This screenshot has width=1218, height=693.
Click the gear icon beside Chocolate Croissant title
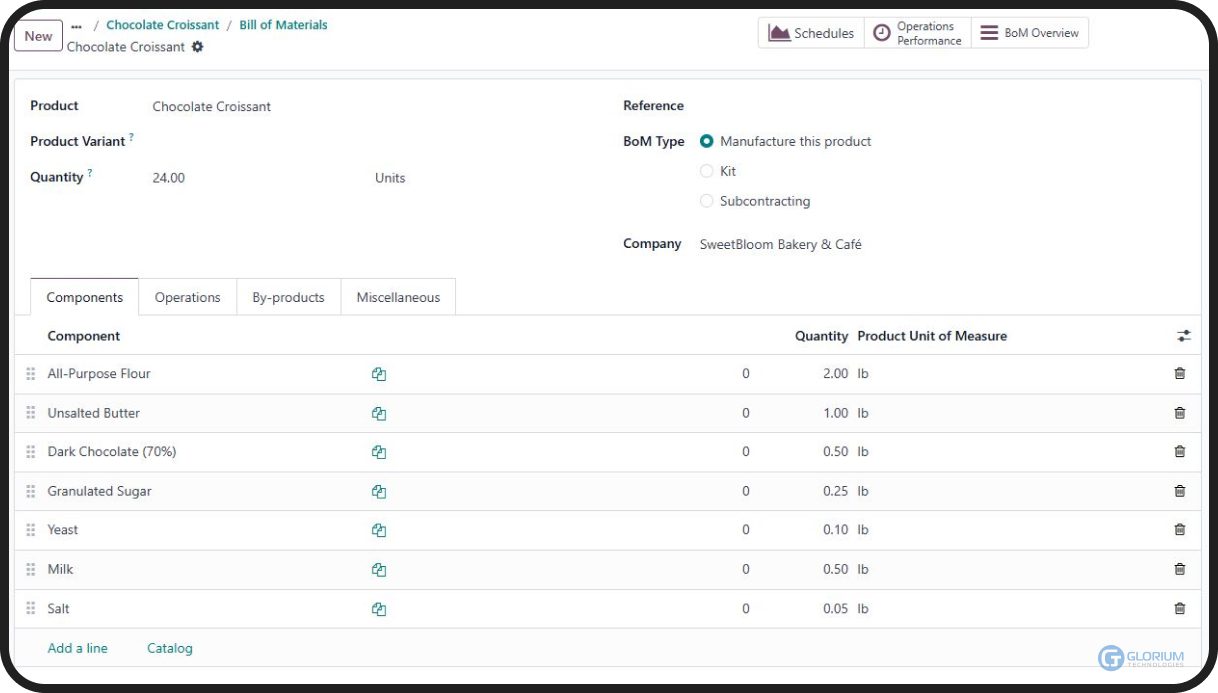197,47
